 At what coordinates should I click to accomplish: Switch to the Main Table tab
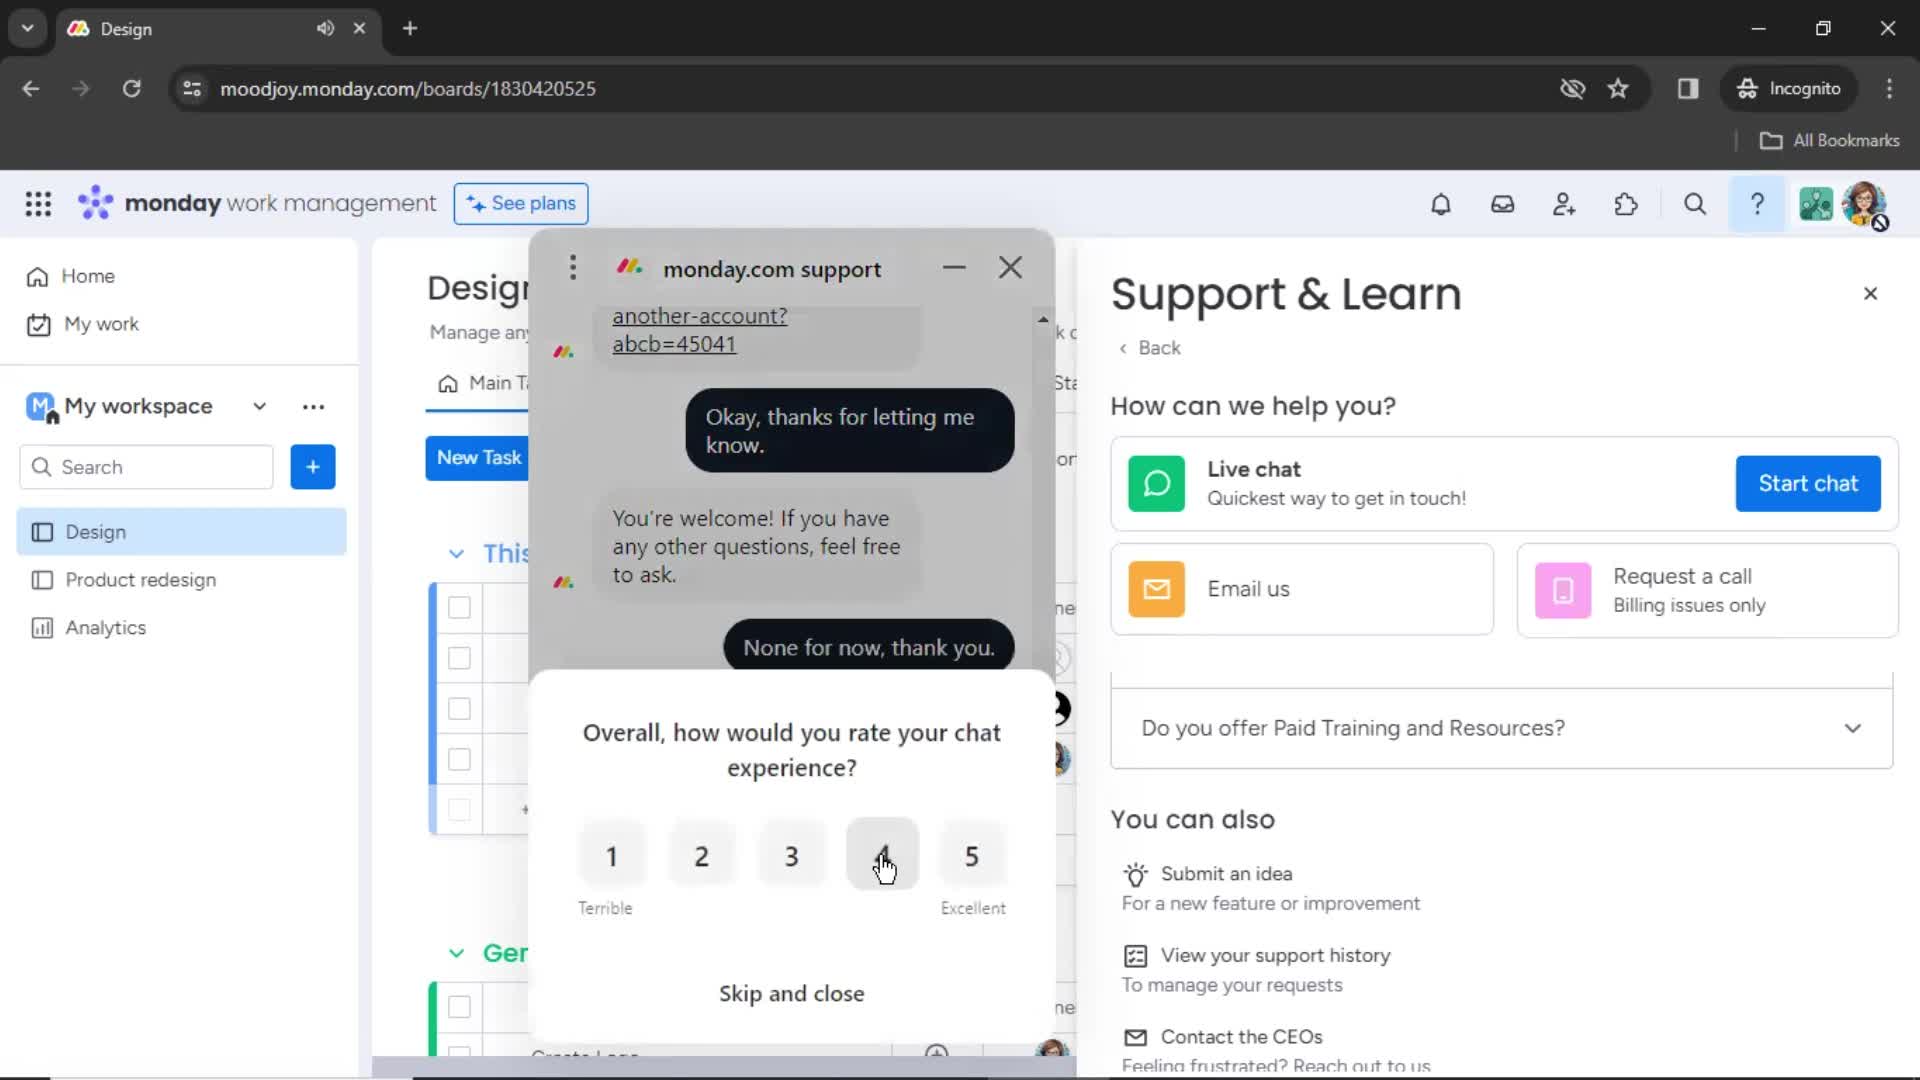[x=482, y=383]
